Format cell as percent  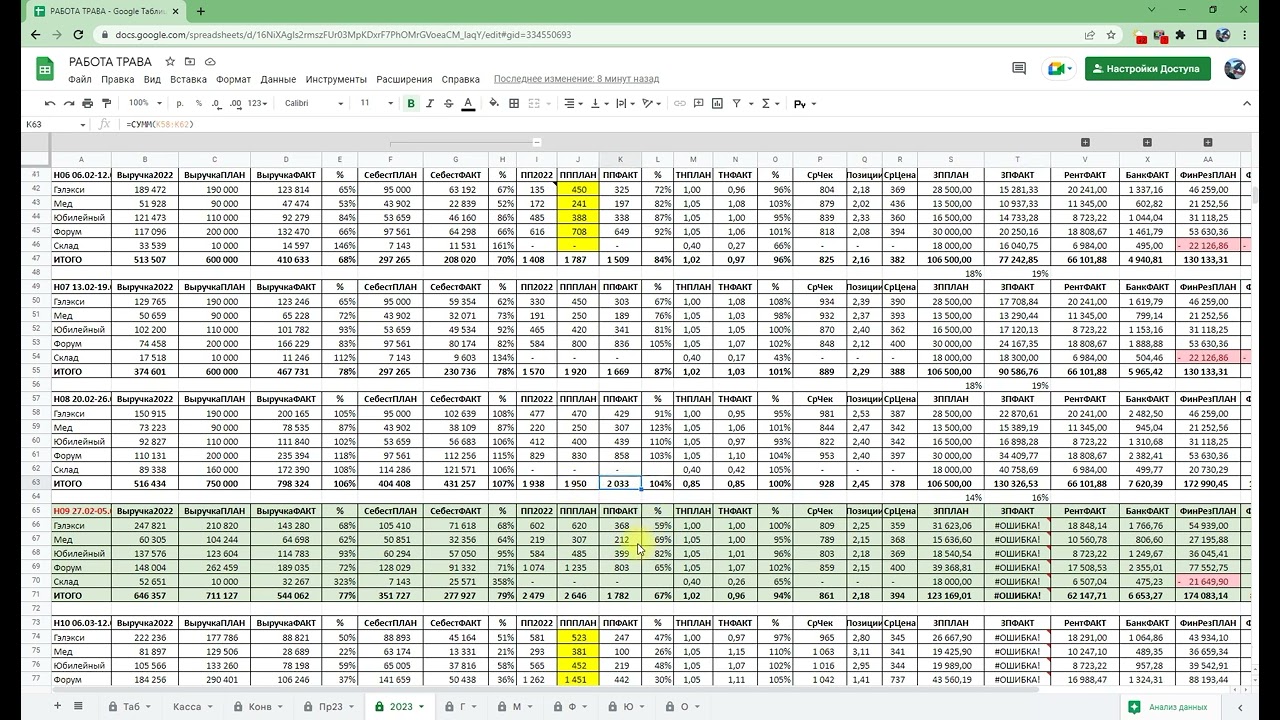click(199, 103)
